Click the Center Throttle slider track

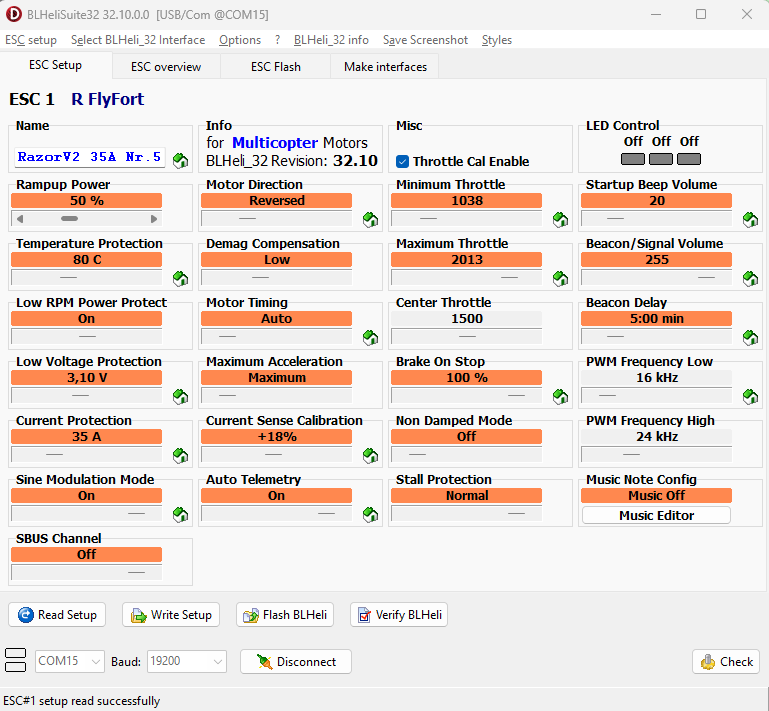point(466,336)
